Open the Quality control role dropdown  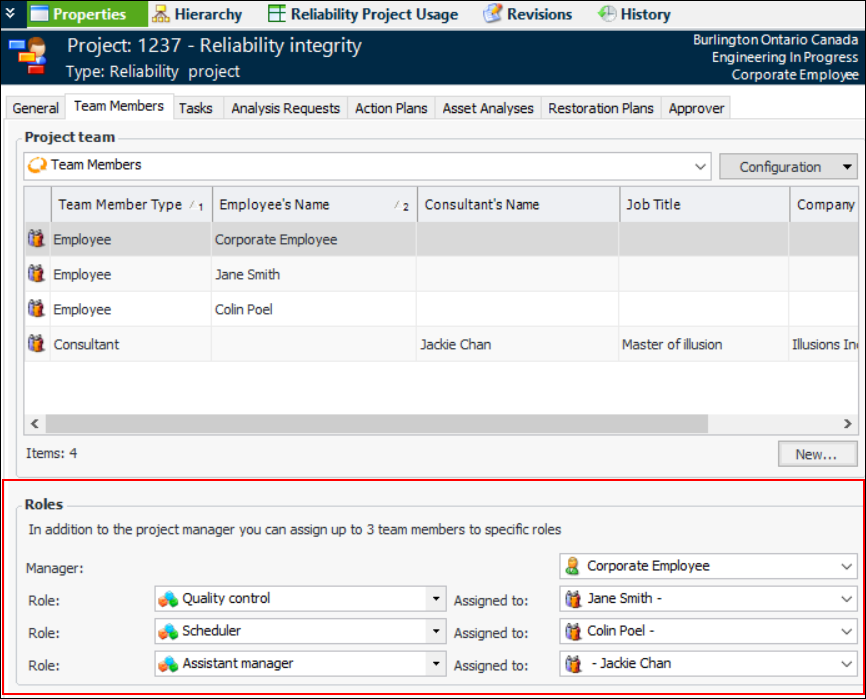tap(436, 599)
